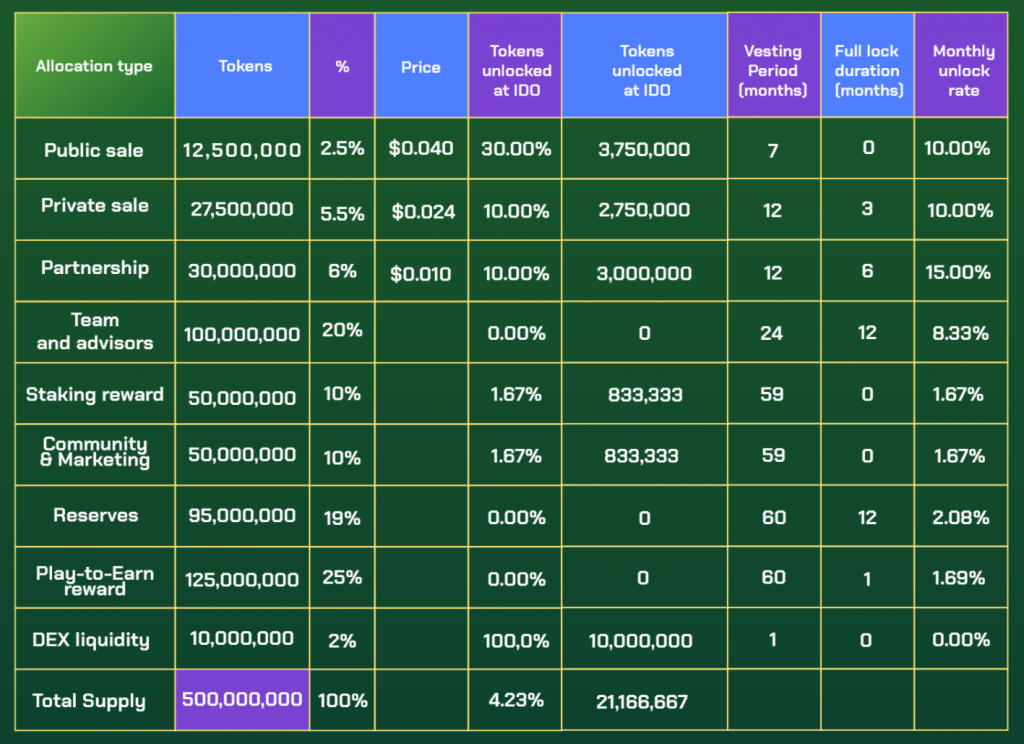Click the 8.33% monthly unlock rate cell
The width and height of the screenshot is (1024, 744).
click(x=961, y=333)
